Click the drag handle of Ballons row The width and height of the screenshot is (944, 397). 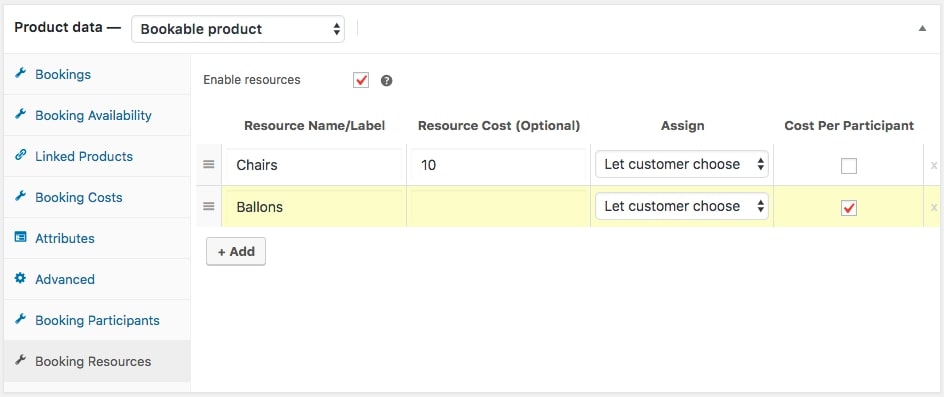pyautogui.click(x=209, y=206)
